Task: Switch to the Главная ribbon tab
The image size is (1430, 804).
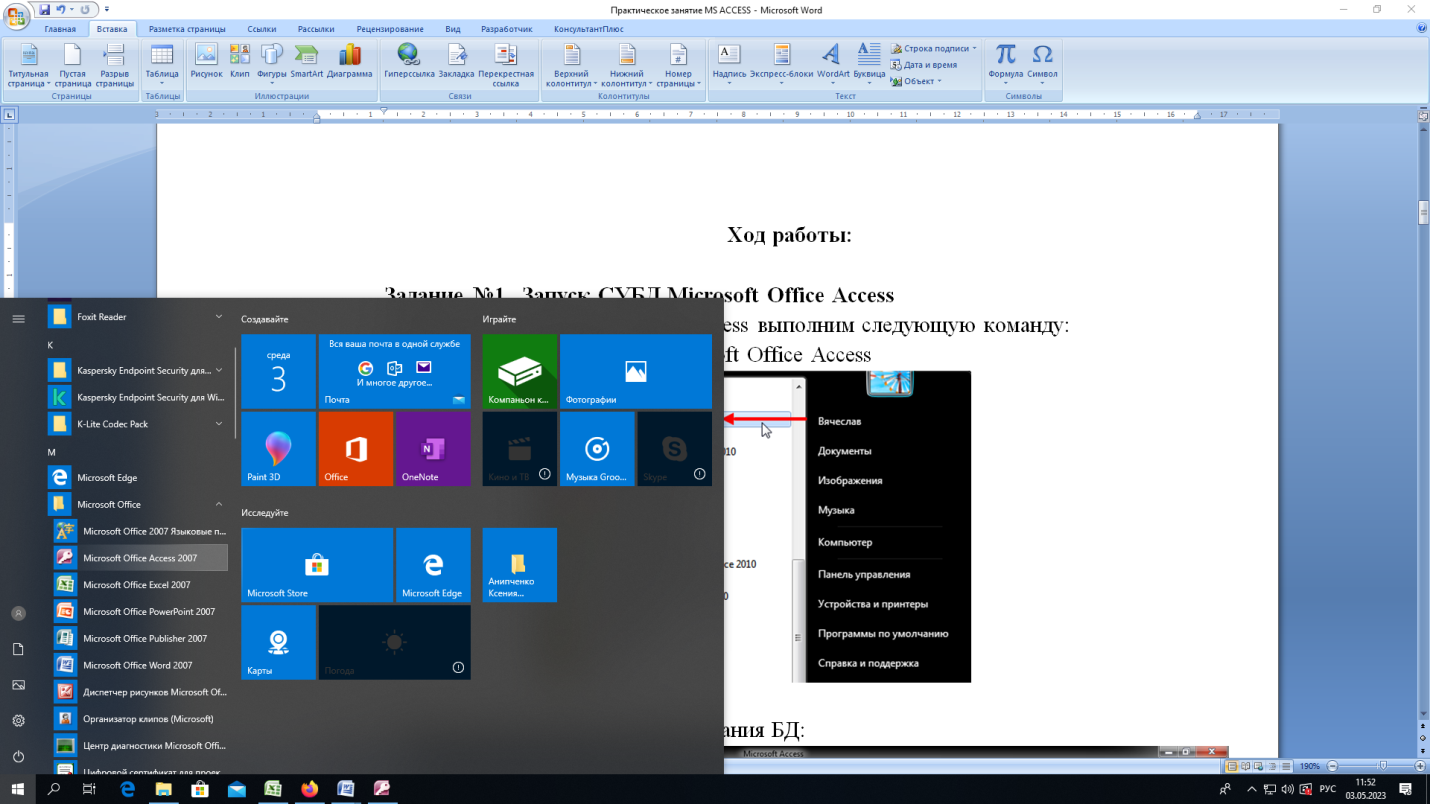Action: pyautogui.click(x=60, y=29)
